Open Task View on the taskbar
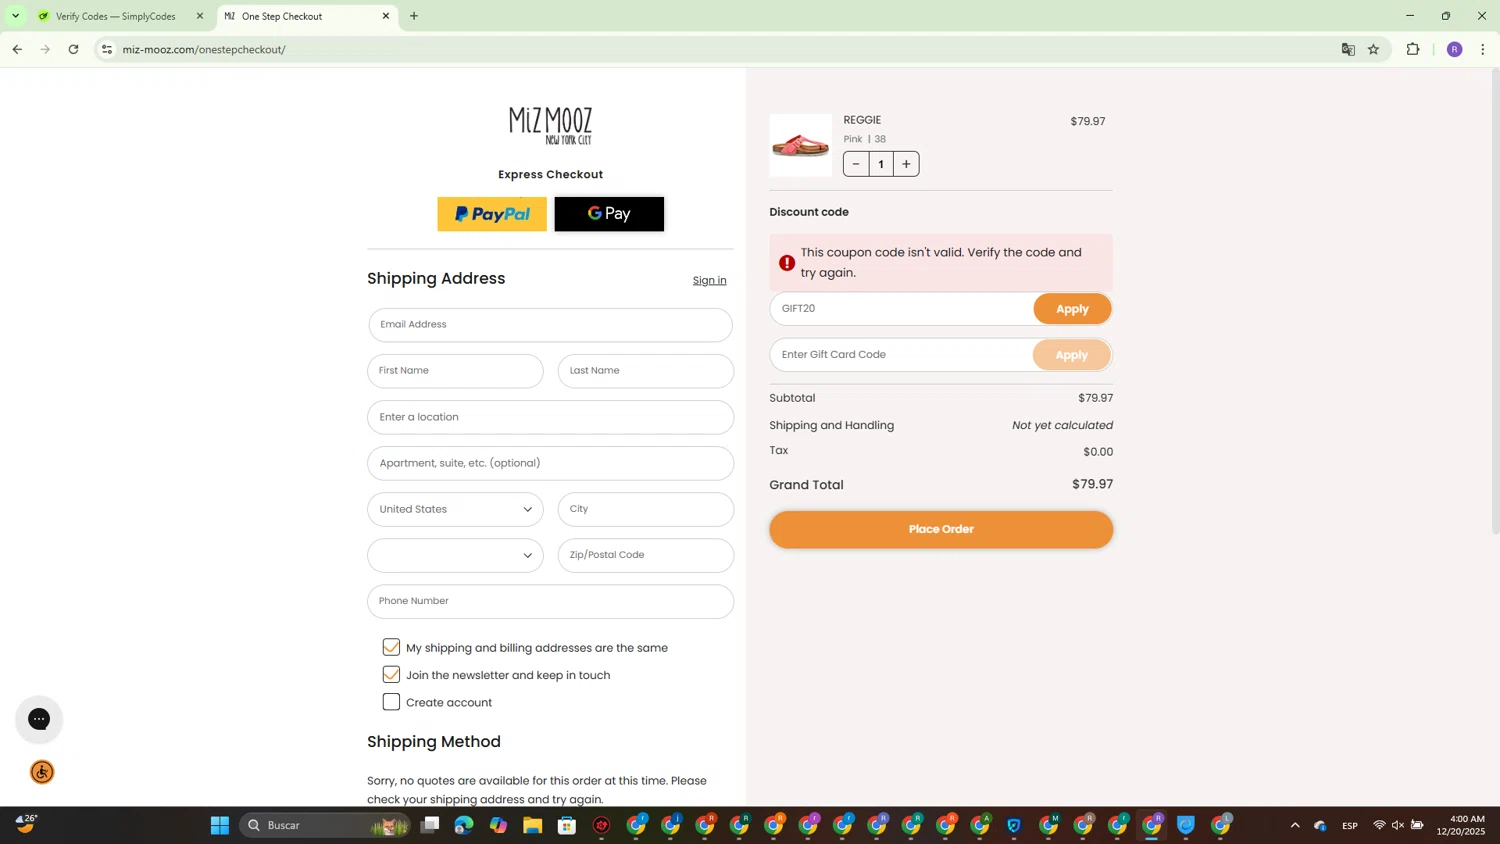The height and width of the screenshot is (844, 1500). [x=430, y=825]
